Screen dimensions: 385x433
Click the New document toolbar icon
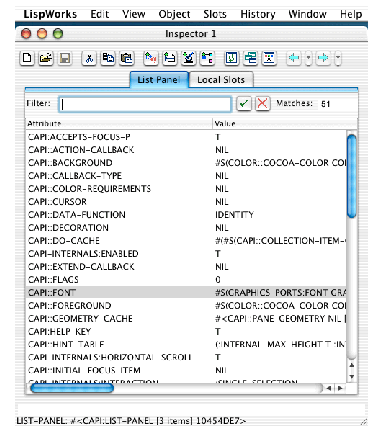(x=27, y=58)
